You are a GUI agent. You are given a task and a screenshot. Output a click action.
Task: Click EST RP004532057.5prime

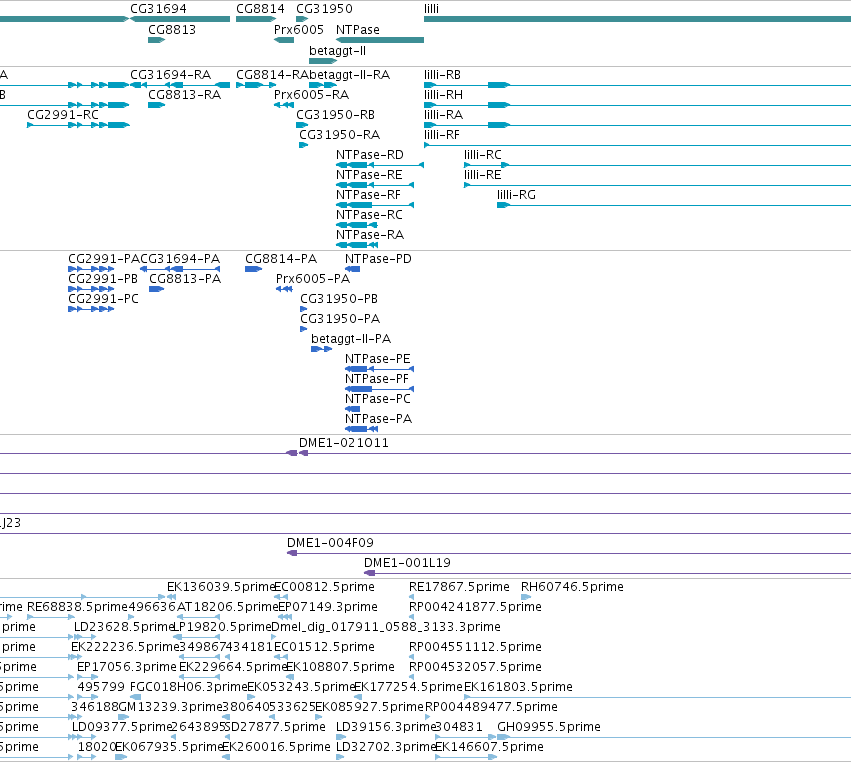pos(475,668)
